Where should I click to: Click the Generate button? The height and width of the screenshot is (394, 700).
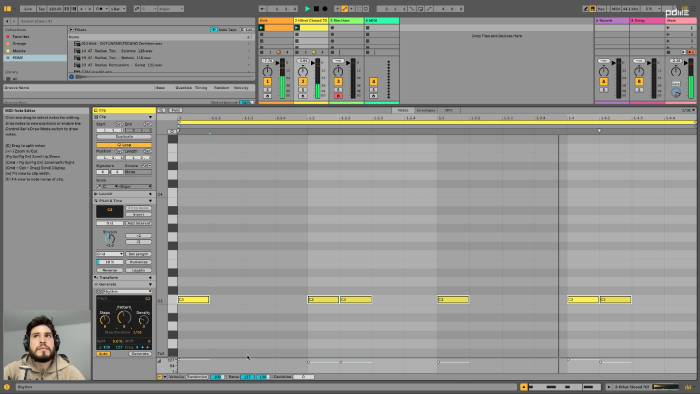click(140, 354)
